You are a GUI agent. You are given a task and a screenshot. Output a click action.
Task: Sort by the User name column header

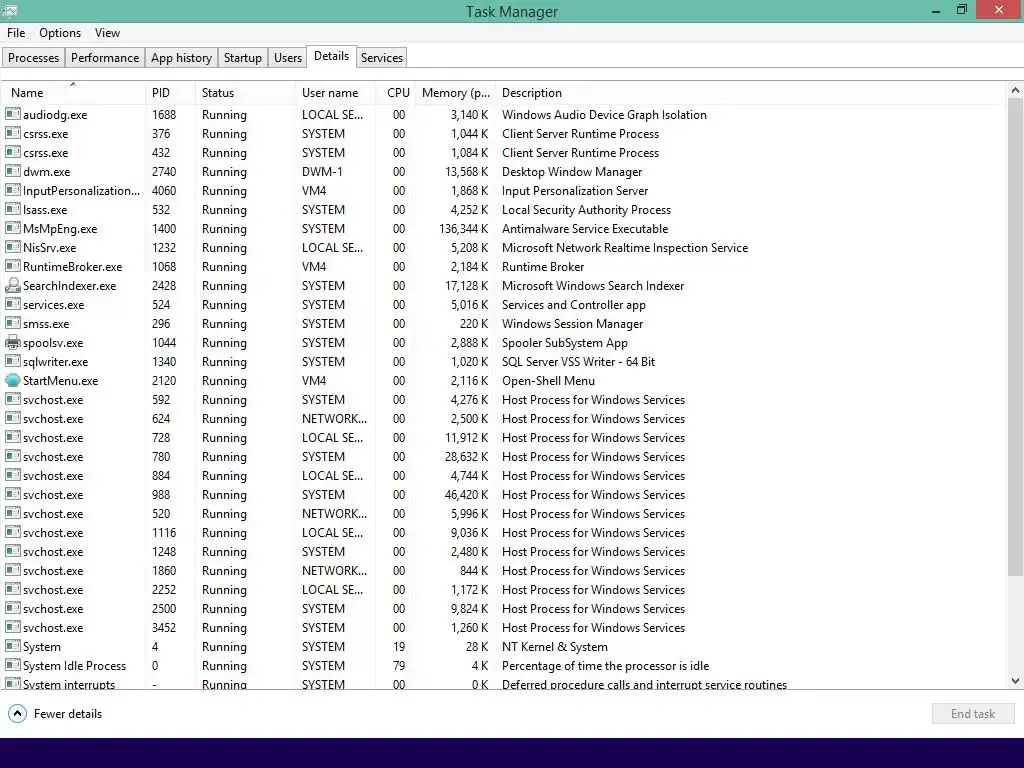coord(336,93)
